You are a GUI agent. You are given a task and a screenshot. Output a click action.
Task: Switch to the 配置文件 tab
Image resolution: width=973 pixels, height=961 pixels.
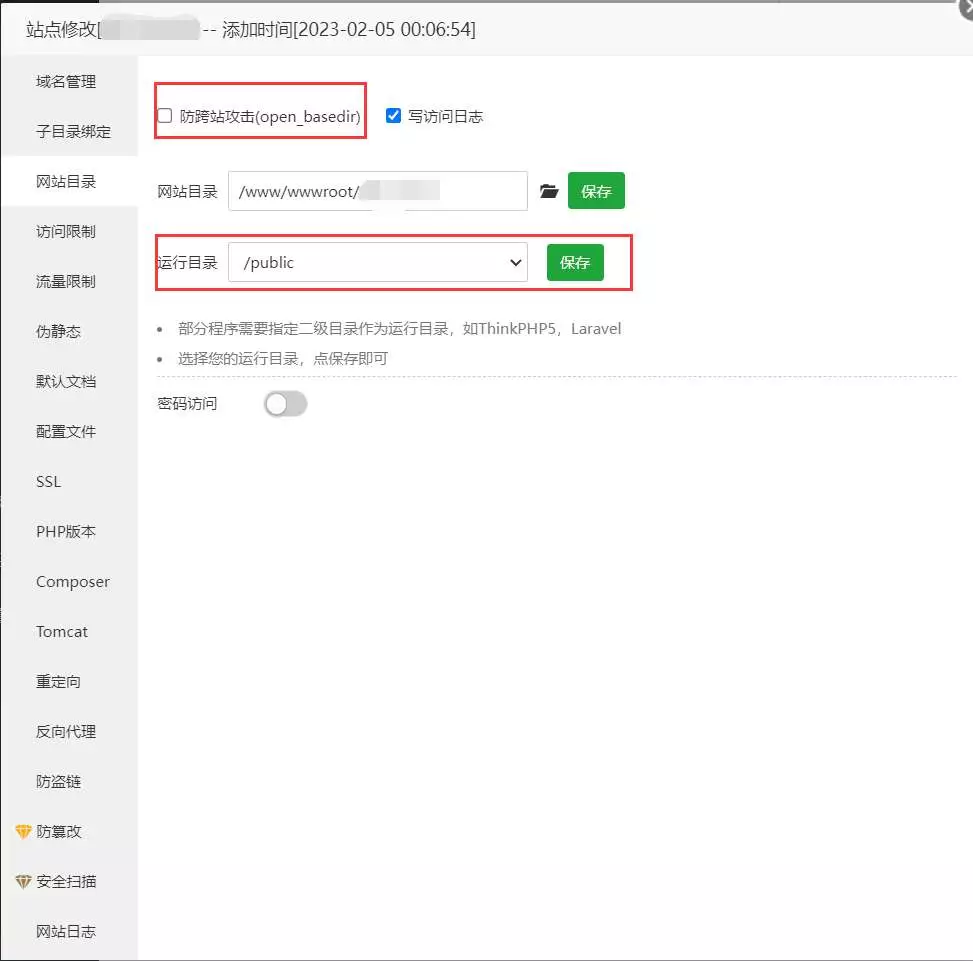click(66, 431)
